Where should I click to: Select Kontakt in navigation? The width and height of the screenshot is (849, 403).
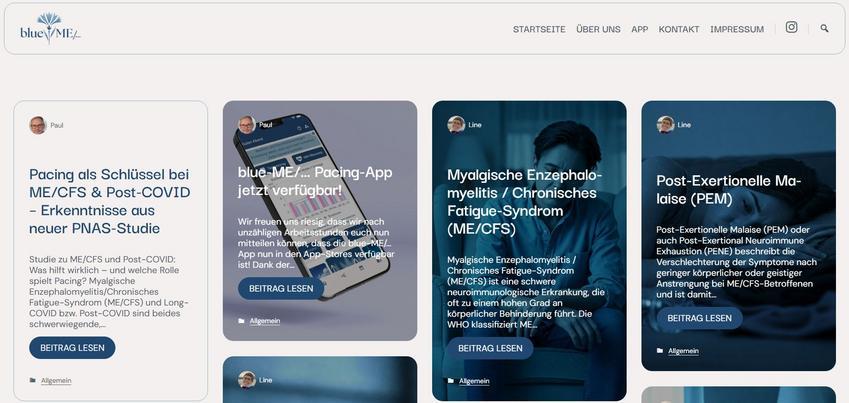click(x=679, y=29)
